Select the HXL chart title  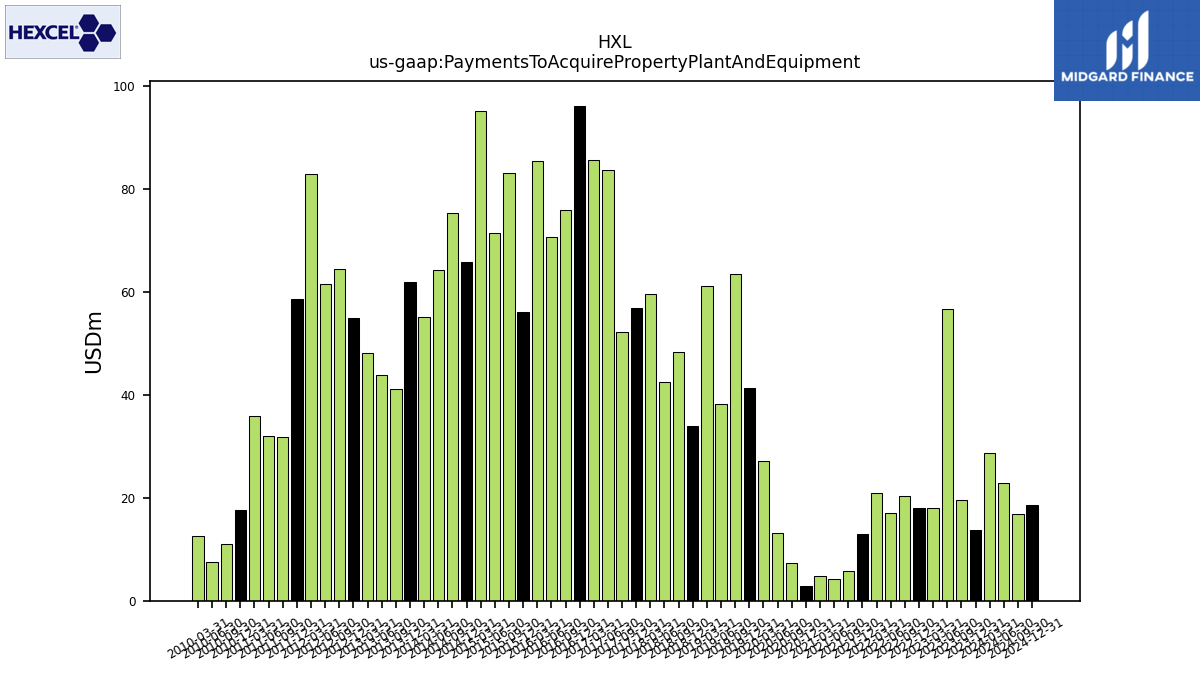click(x=614, y=42)
